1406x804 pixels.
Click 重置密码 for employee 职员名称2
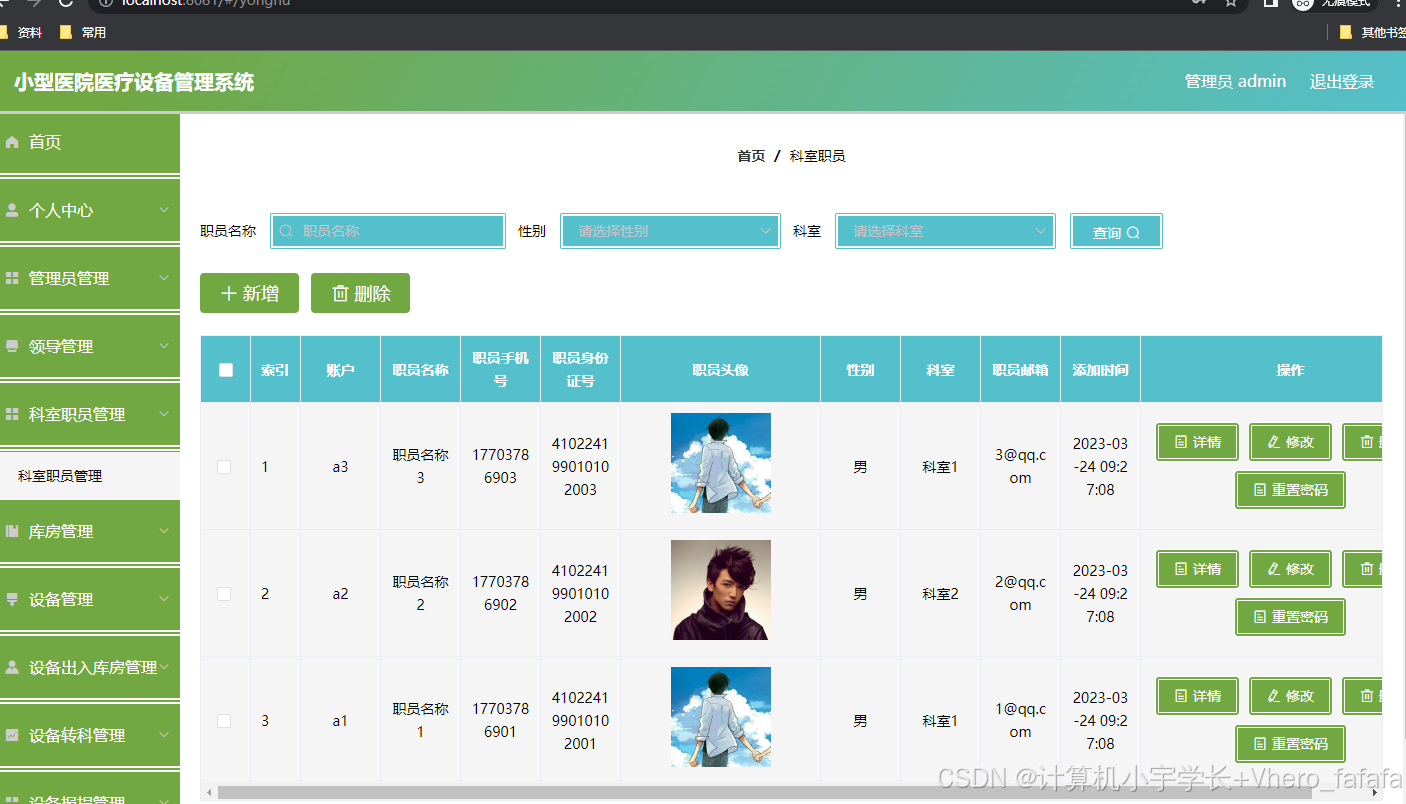point(1290,617)
